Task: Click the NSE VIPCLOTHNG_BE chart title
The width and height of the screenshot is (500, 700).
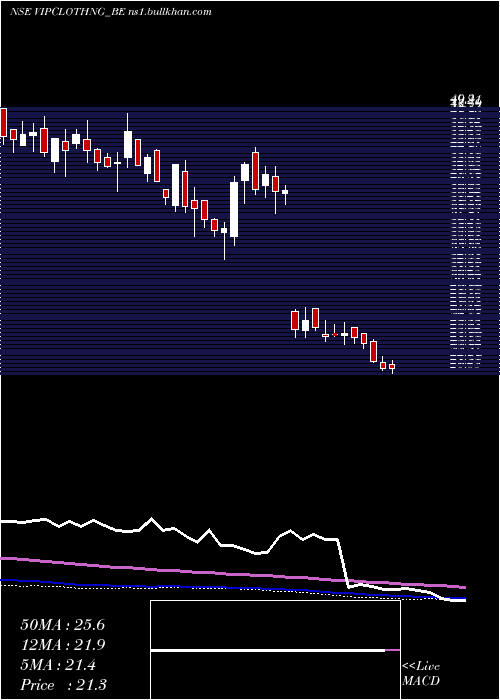Action: point(111,12)
